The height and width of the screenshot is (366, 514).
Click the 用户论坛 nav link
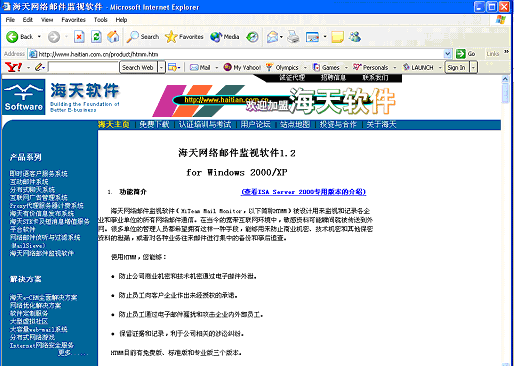(256, 125)
